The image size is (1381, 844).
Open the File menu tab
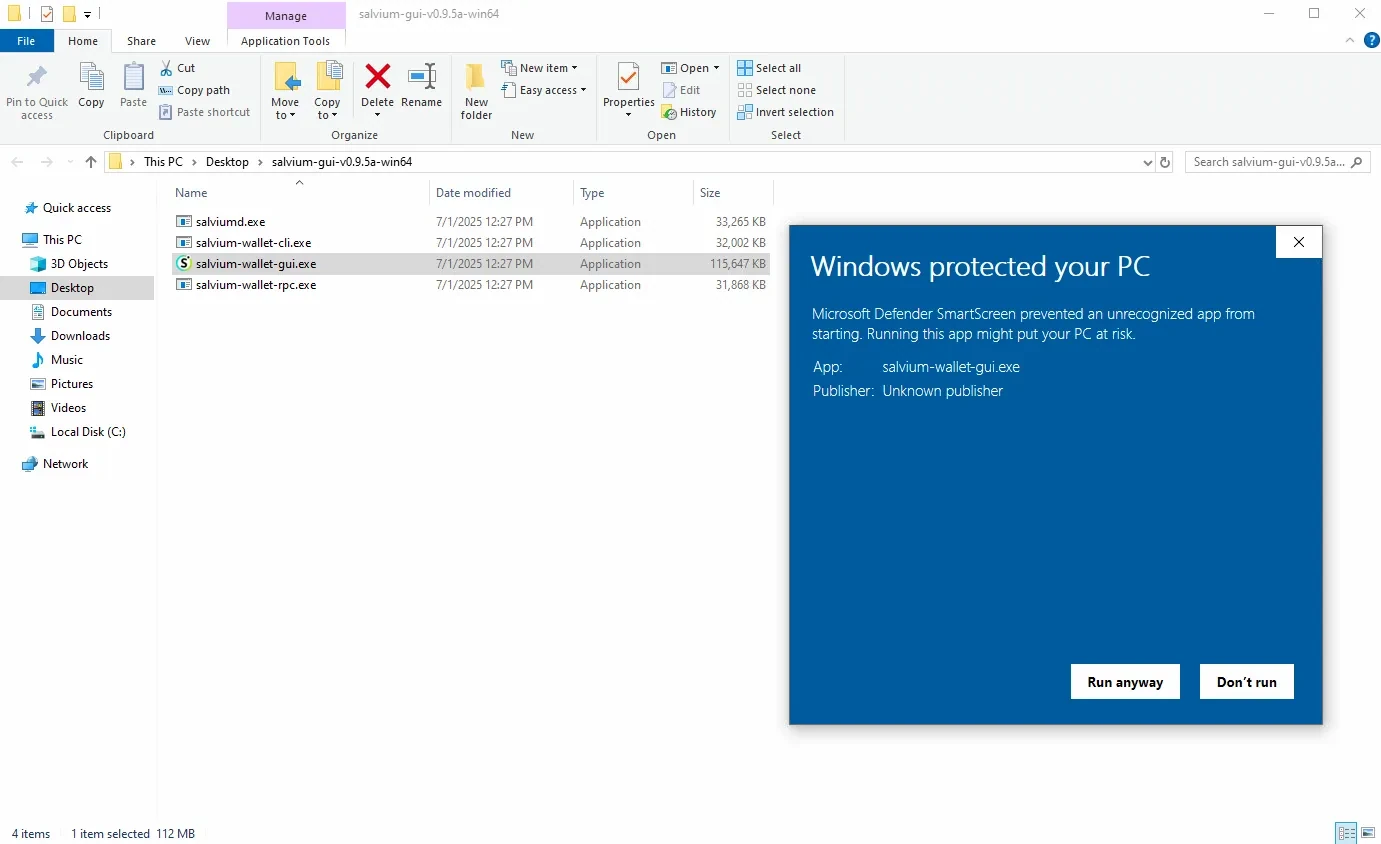coord(26,41)
